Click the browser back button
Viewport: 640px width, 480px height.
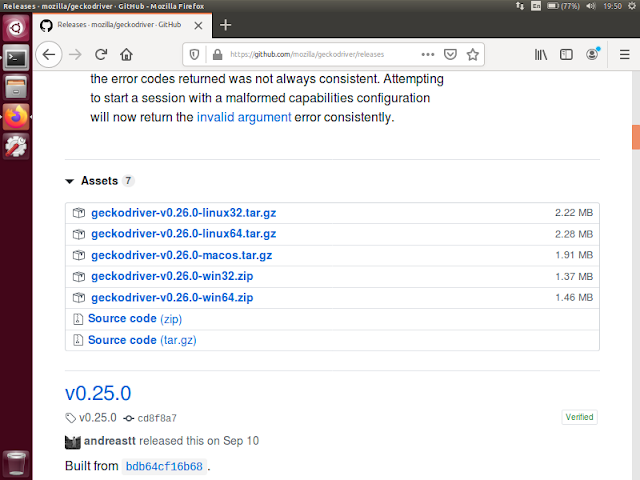(x=50, y=55)
